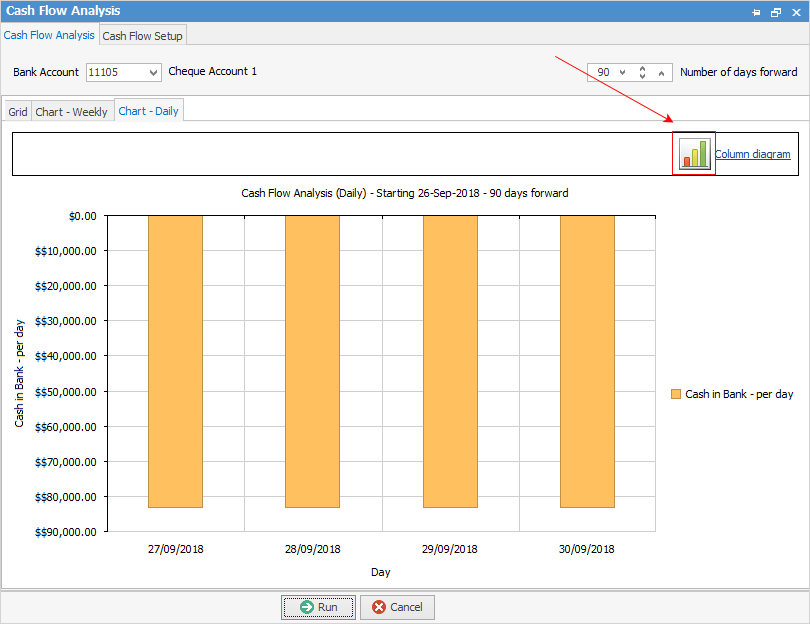Click the down spinner arrow beside days field
The height and width of the screenshot is (624, 810).
[642, 76]
